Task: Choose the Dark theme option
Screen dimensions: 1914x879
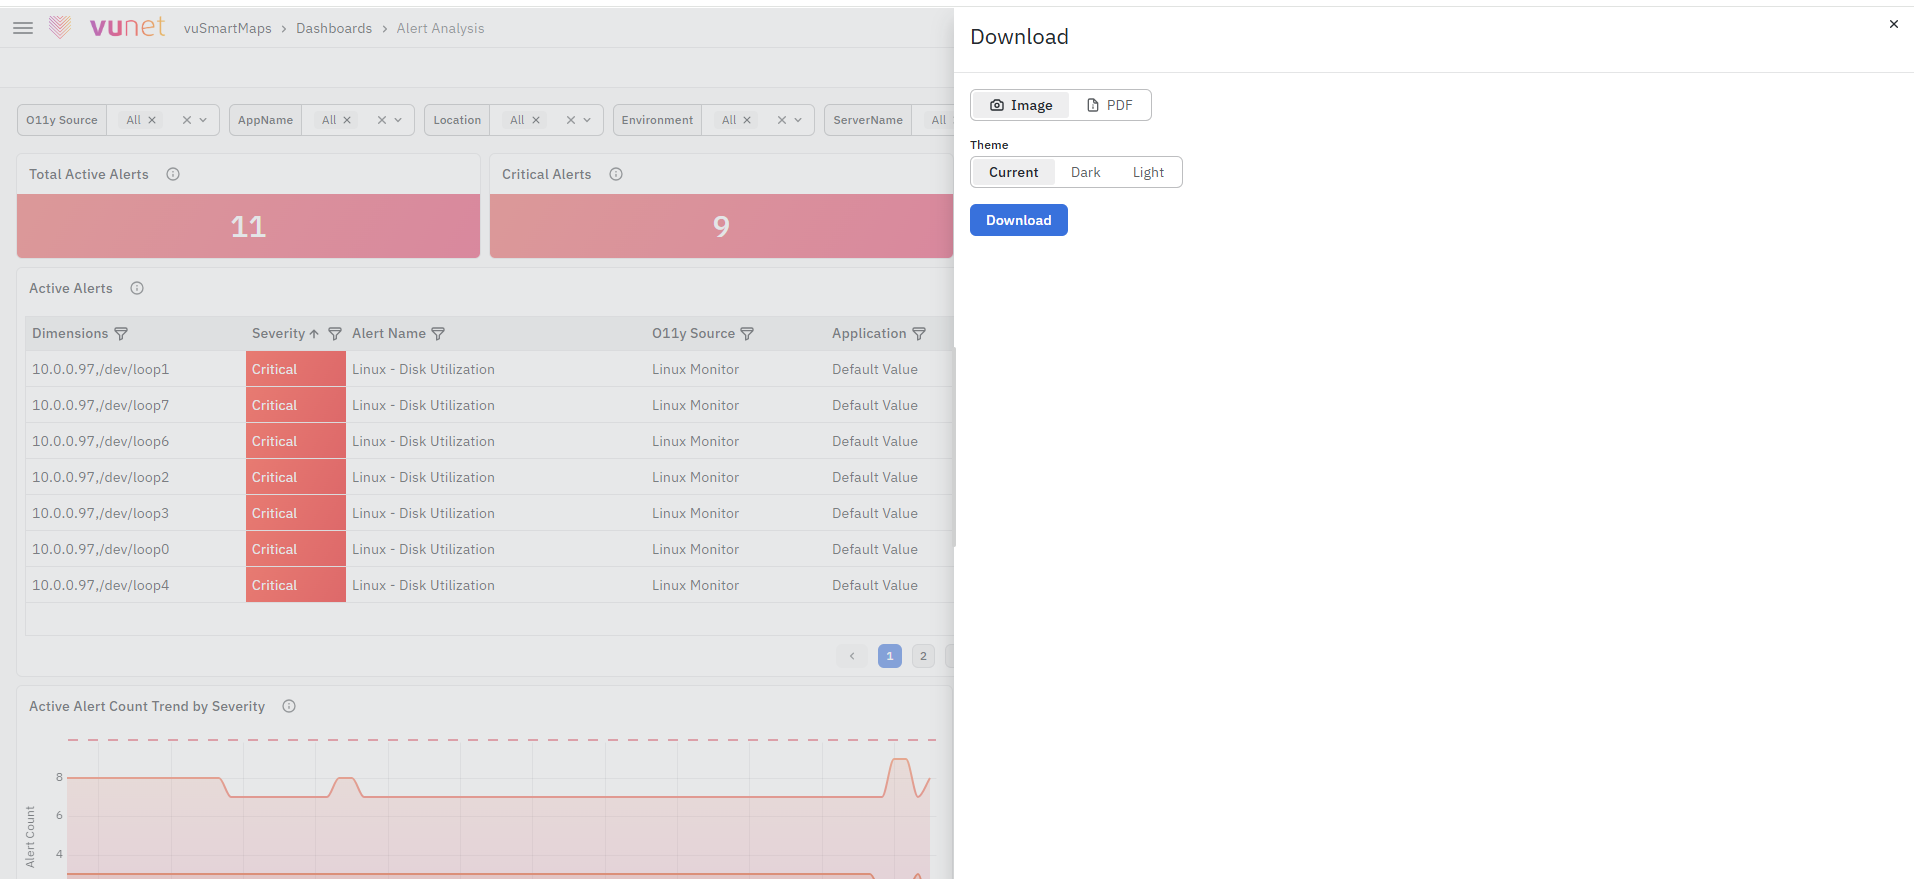Action: [1085, 172]
